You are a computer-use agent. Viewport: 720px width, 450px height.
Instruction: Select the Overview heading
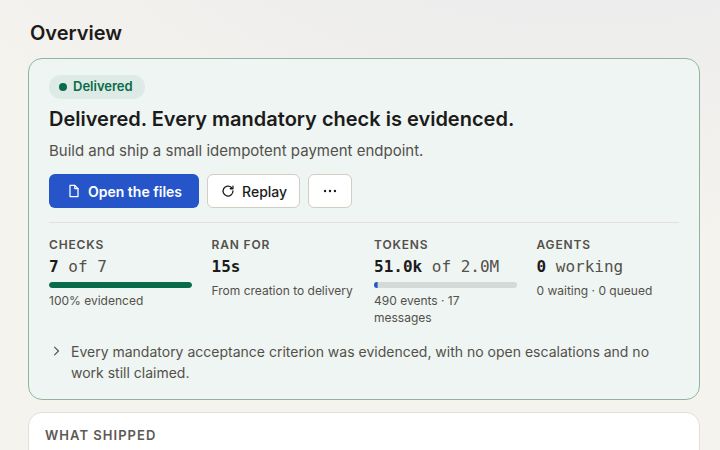76,33
